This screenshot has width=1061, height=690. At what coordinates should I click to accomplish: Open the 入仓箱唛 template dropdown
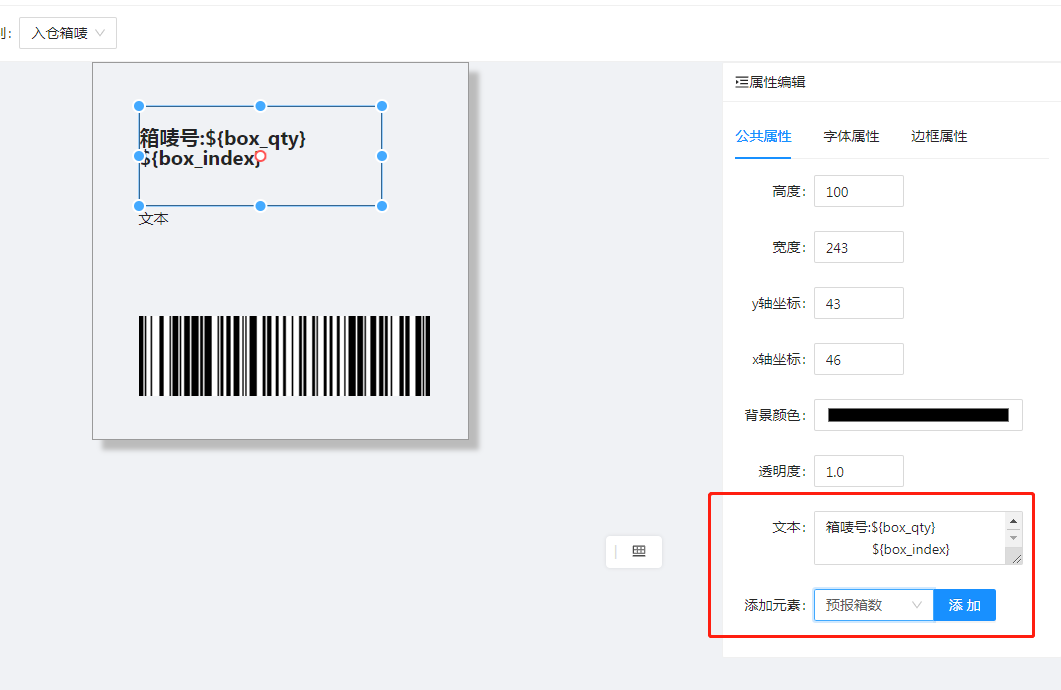(68, 33)
